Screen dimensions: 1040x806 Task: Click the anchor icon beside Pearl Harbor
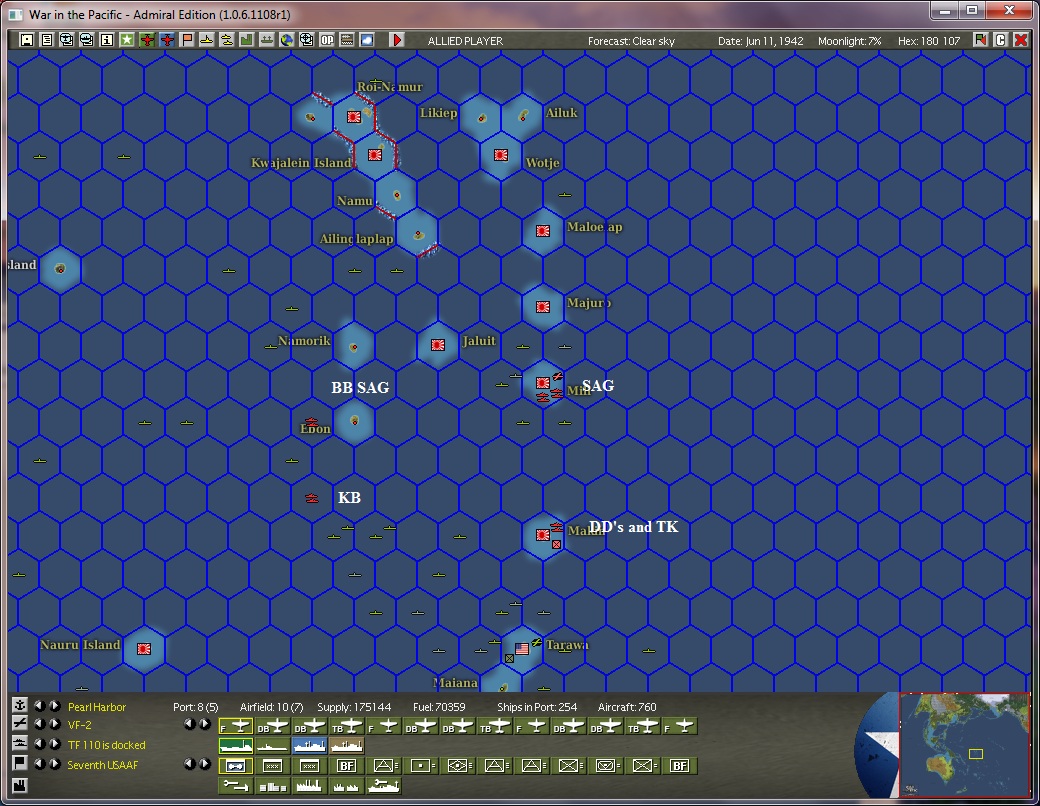(x=20, y=706)
